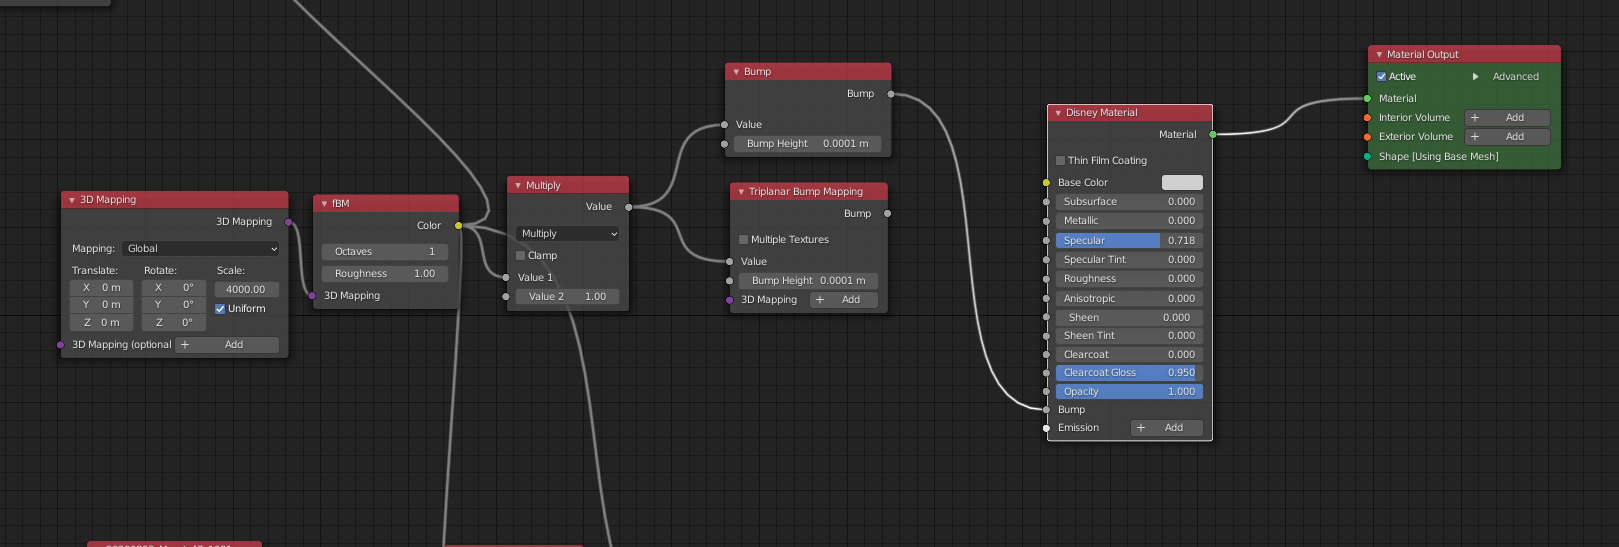
Task: Click Add button next to Exterior Volume
Action: (x=1507, y=137)
